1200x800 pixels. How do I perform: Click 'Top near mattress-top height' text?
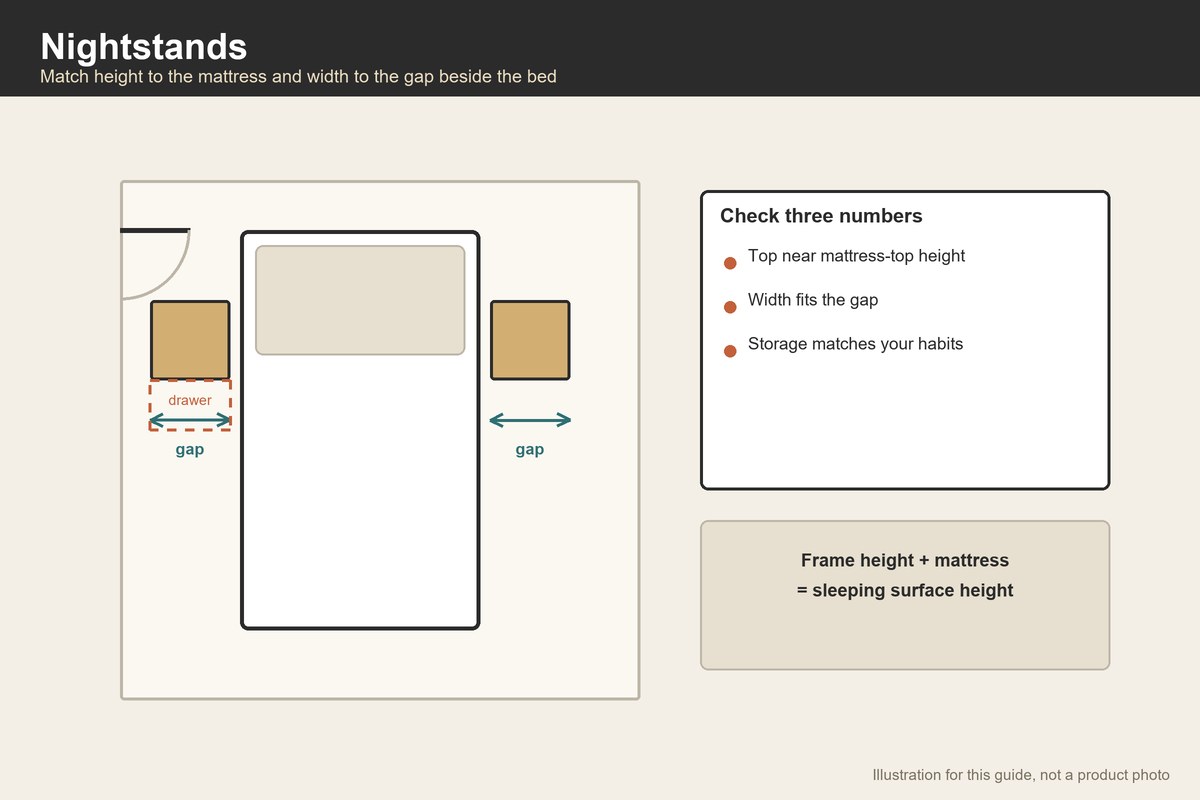pos(856,256)
